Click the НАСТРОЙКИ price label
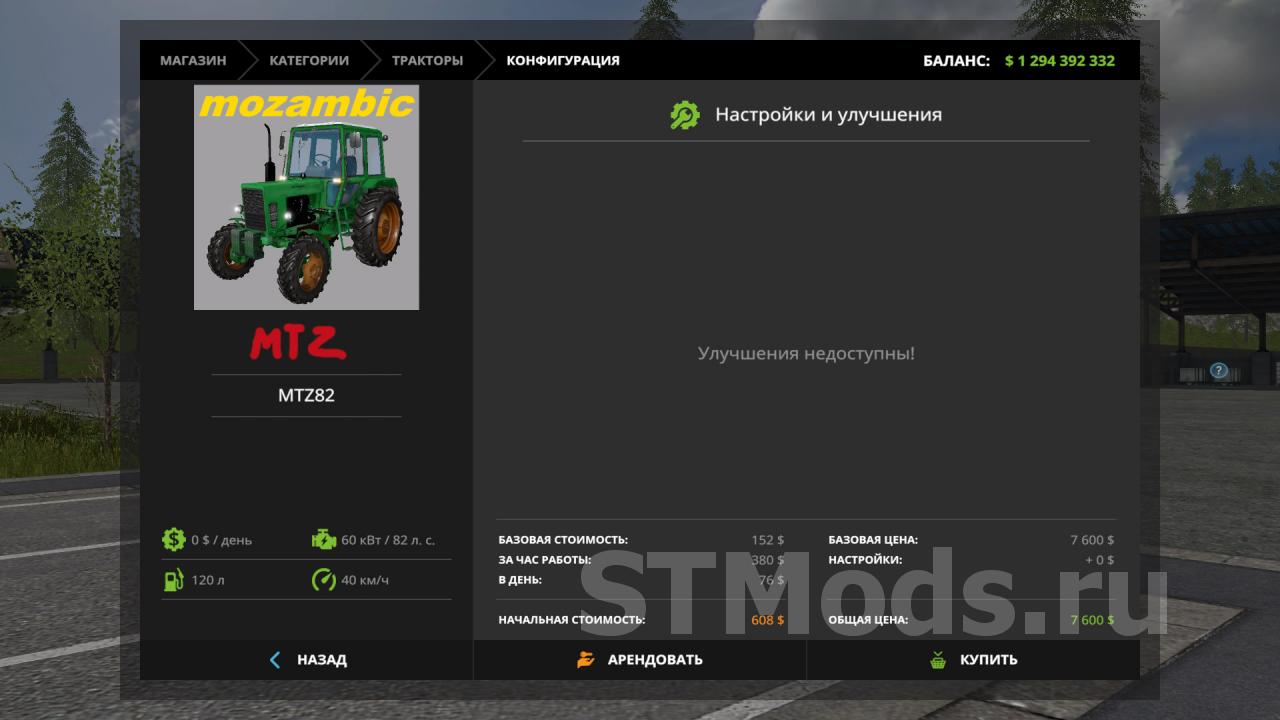 pos(865,560)
